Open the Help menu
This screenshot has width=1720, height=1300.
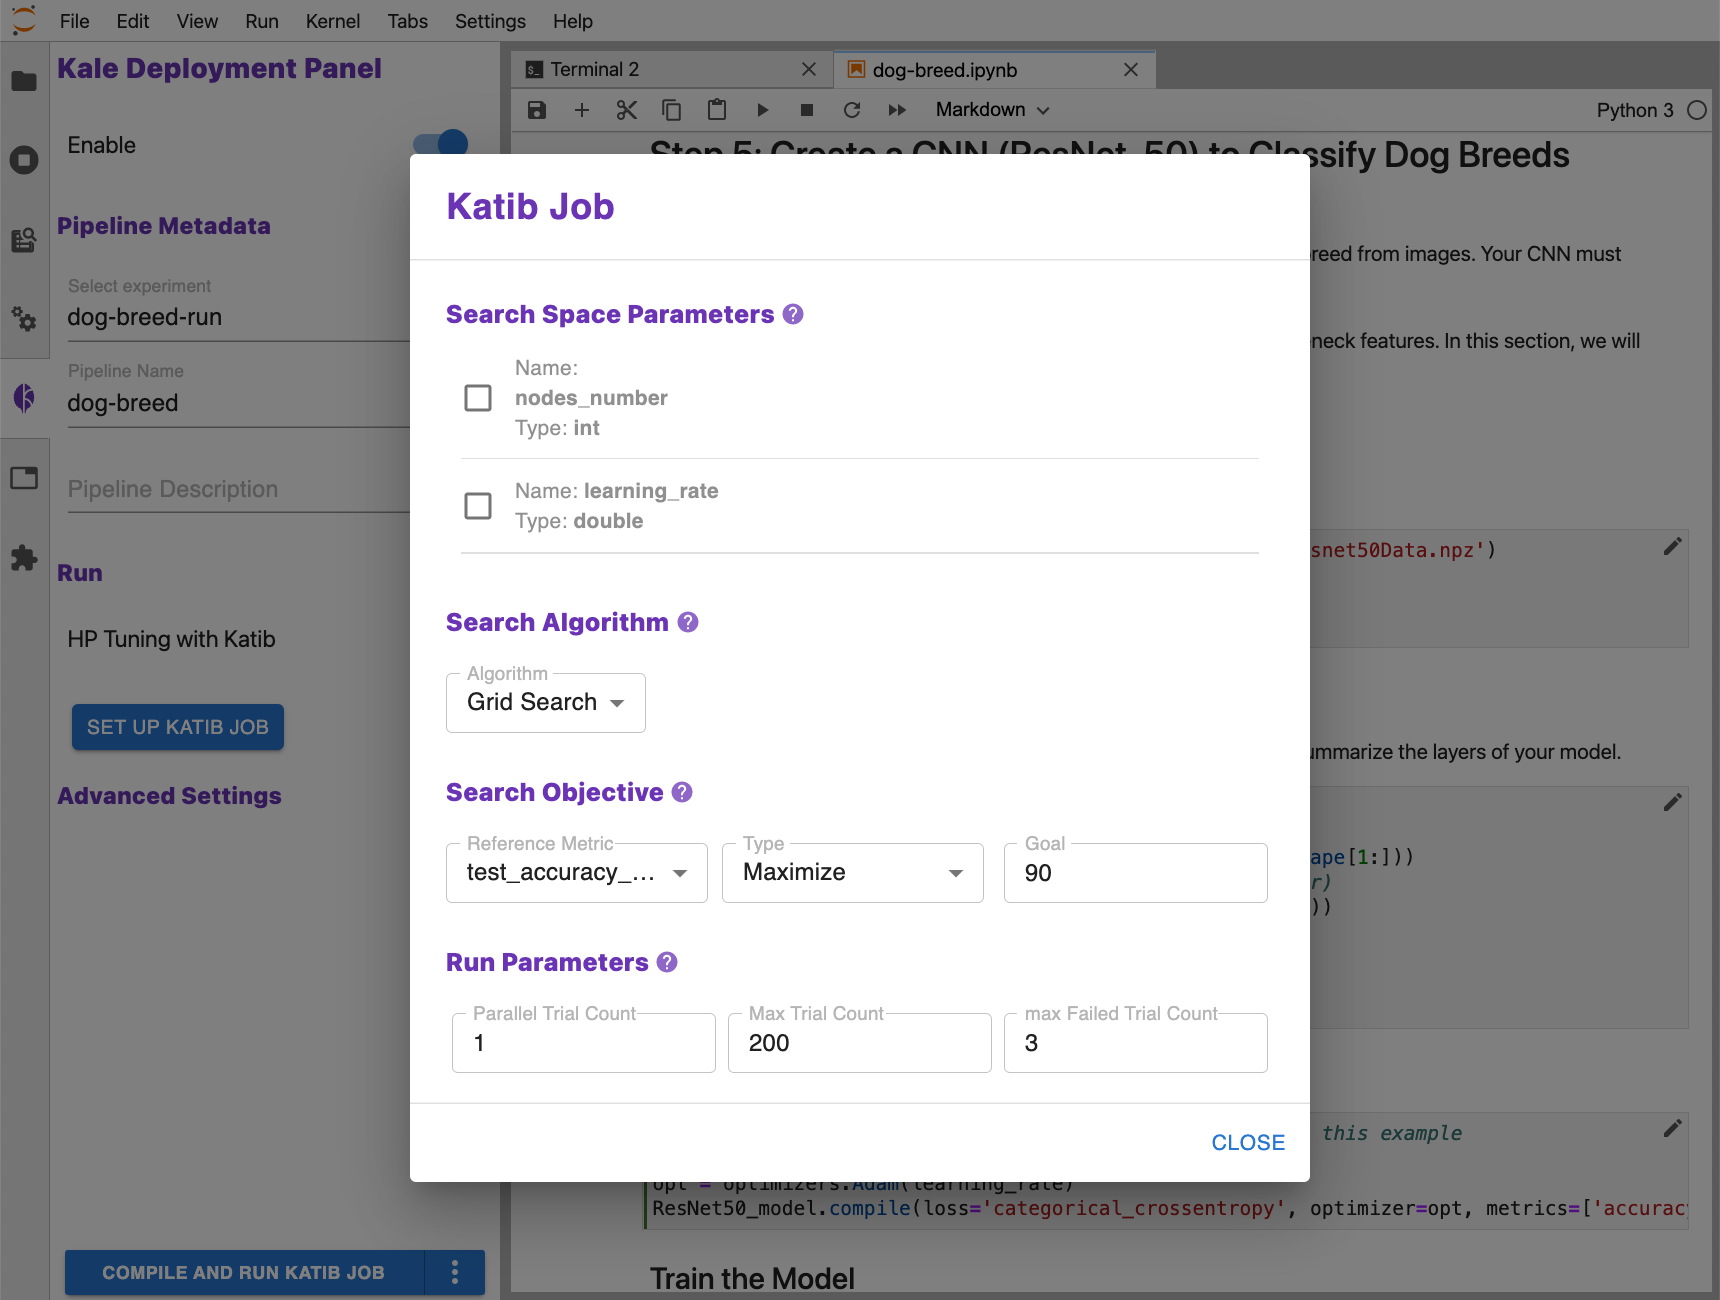(x=573, y=21)
